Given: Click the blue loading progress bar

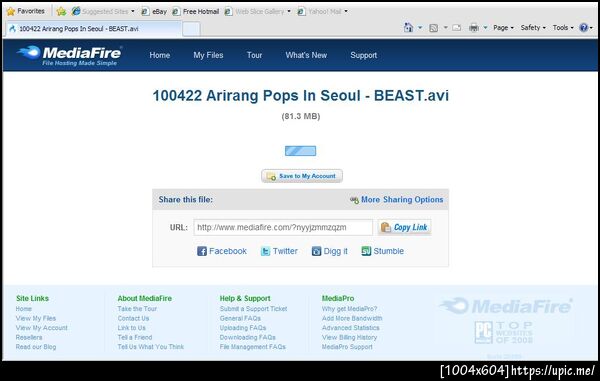Looking at the screenshot, I should tap(300, 151).
